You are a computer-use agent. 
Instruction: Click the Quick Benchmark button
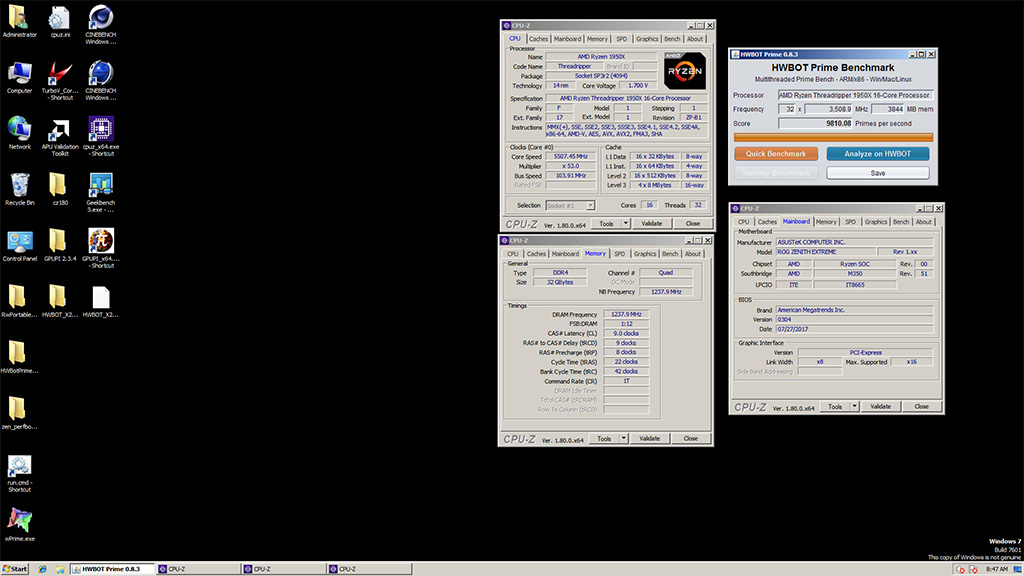coord(776,153)
